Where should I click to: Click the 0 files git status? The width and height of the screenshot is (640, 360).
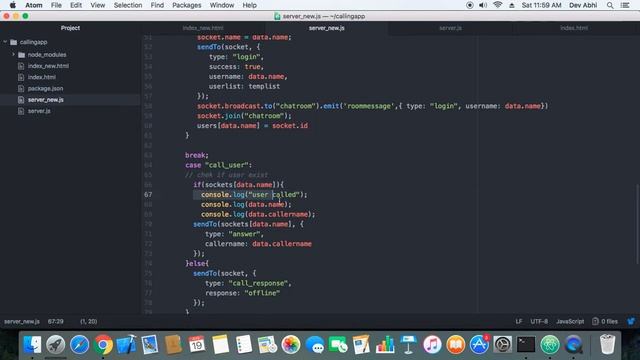click(x=605, y=321)
